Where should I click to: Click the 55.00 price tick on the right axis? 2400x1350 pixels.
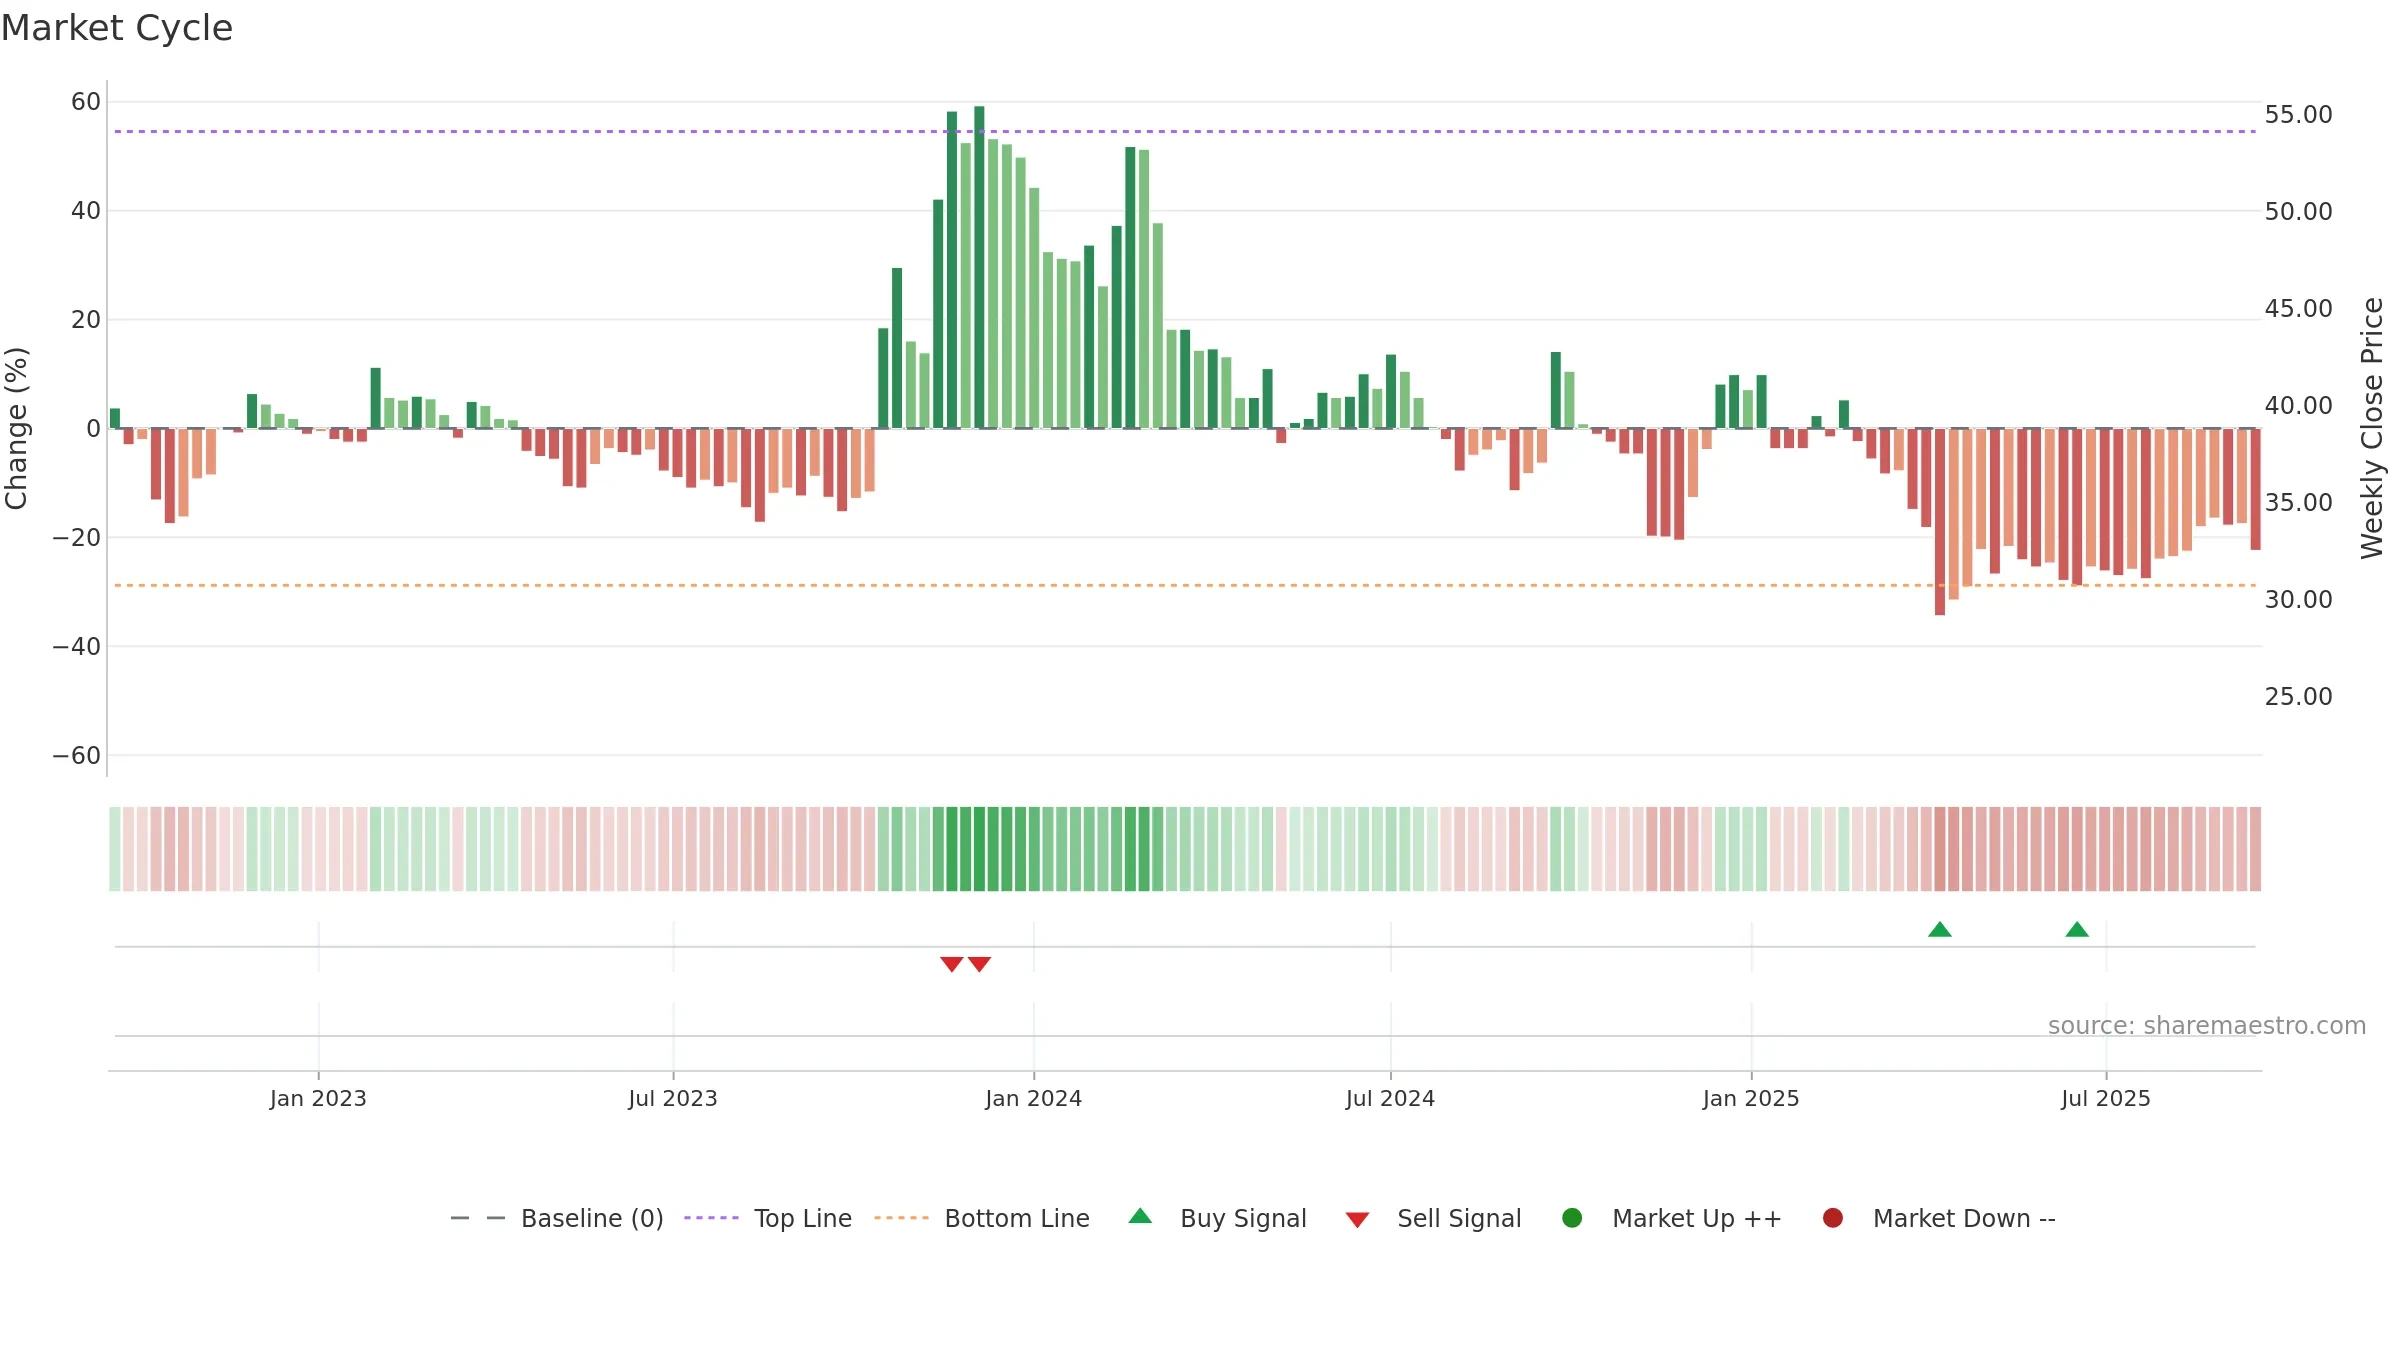[2298, 115]
